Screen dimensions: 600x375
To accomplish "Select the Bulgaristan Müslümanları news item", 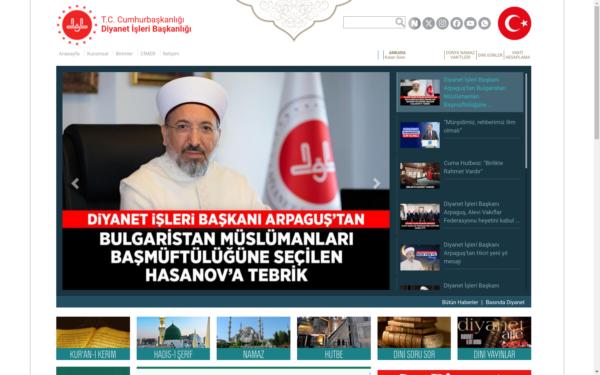I will point(460,92).
